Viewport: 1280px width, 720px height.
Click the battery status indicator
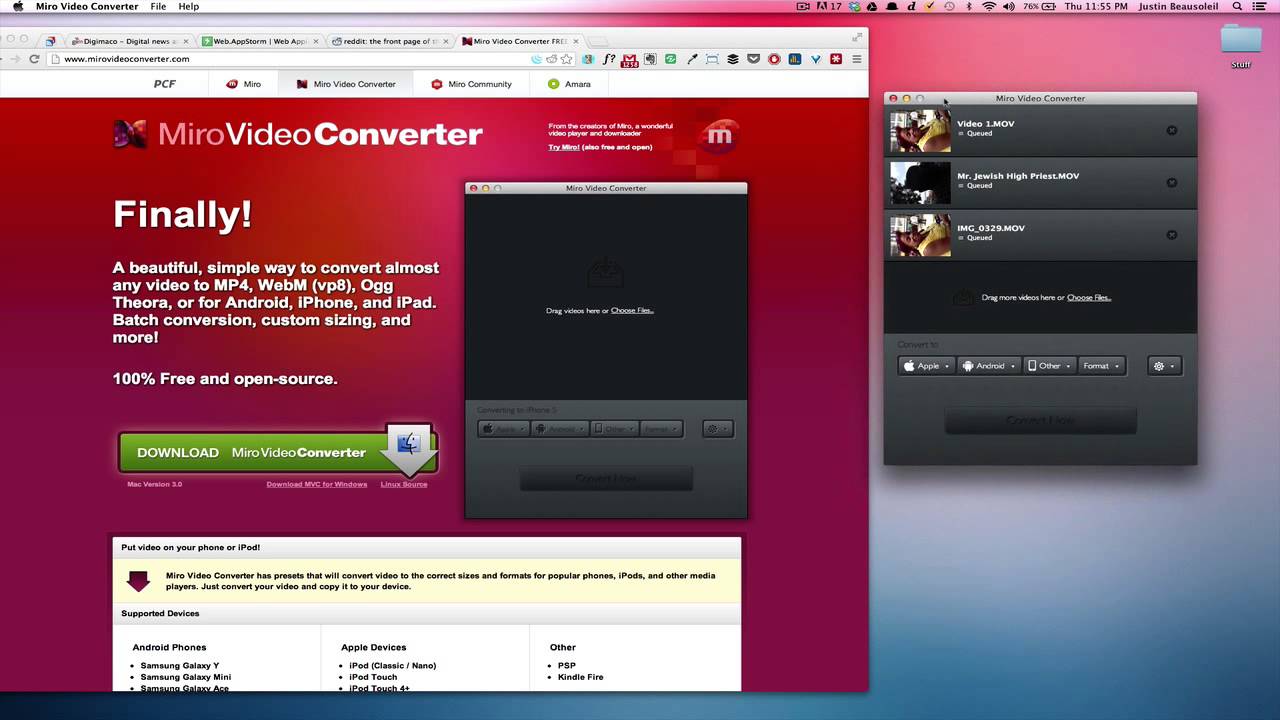(x=1040, y=6)
